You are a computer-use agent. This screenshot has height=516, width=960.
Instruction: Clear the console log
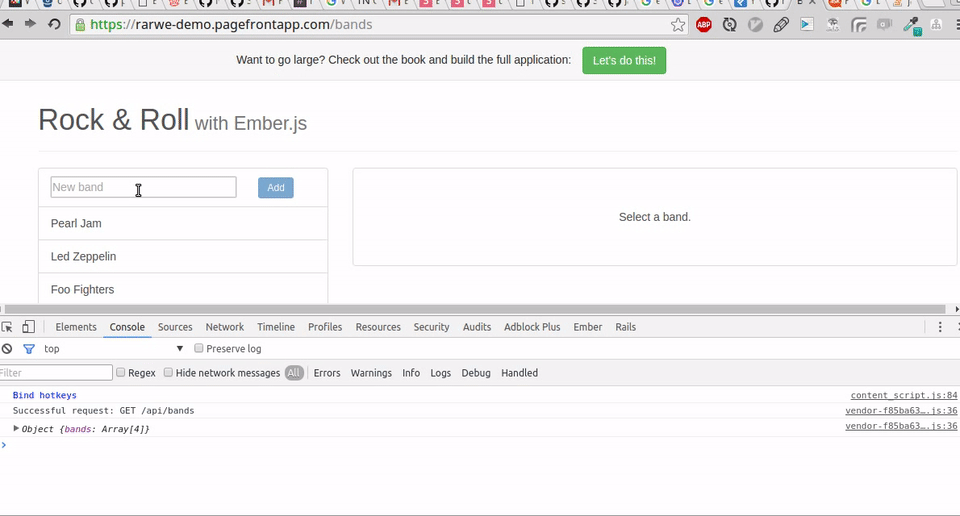click(x=7, y=348)
